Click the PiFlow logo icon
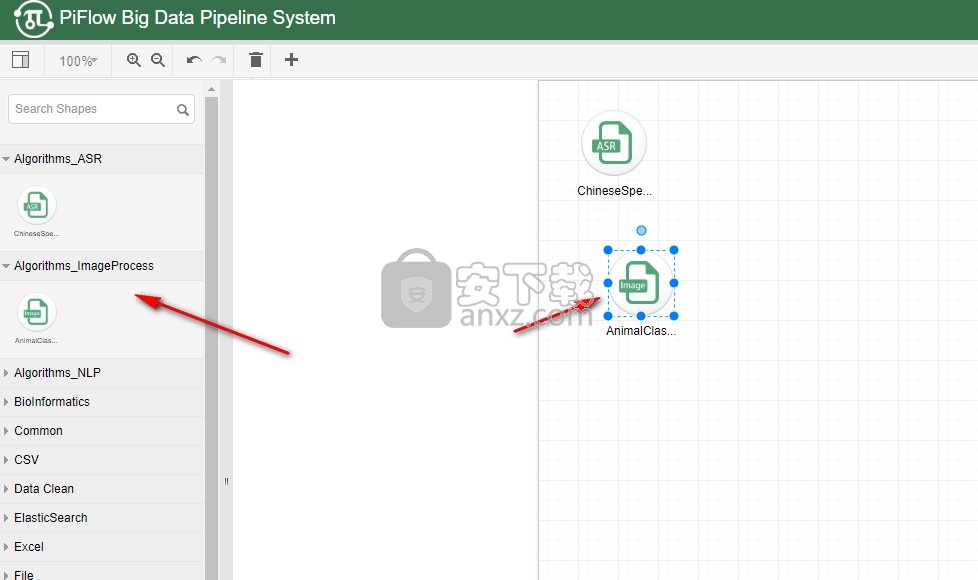978x580 pixels. pyautogui.click(x=33, y=19)
